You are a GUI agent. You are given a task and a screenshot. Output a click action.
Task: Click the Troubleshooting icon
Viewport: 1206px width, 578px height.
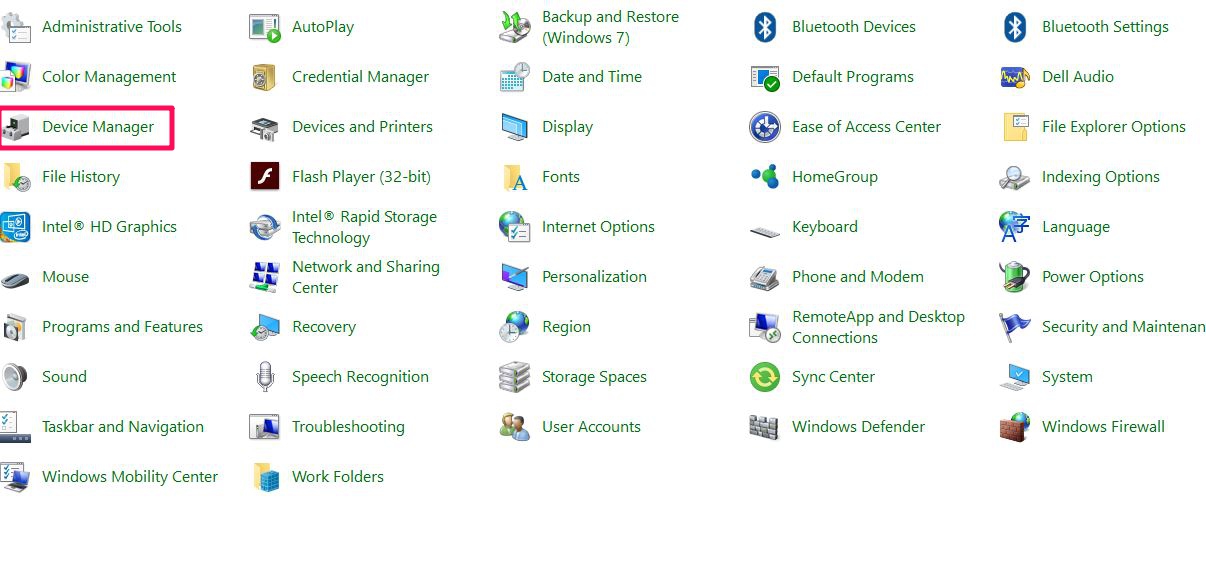click(x=265, y=427)
